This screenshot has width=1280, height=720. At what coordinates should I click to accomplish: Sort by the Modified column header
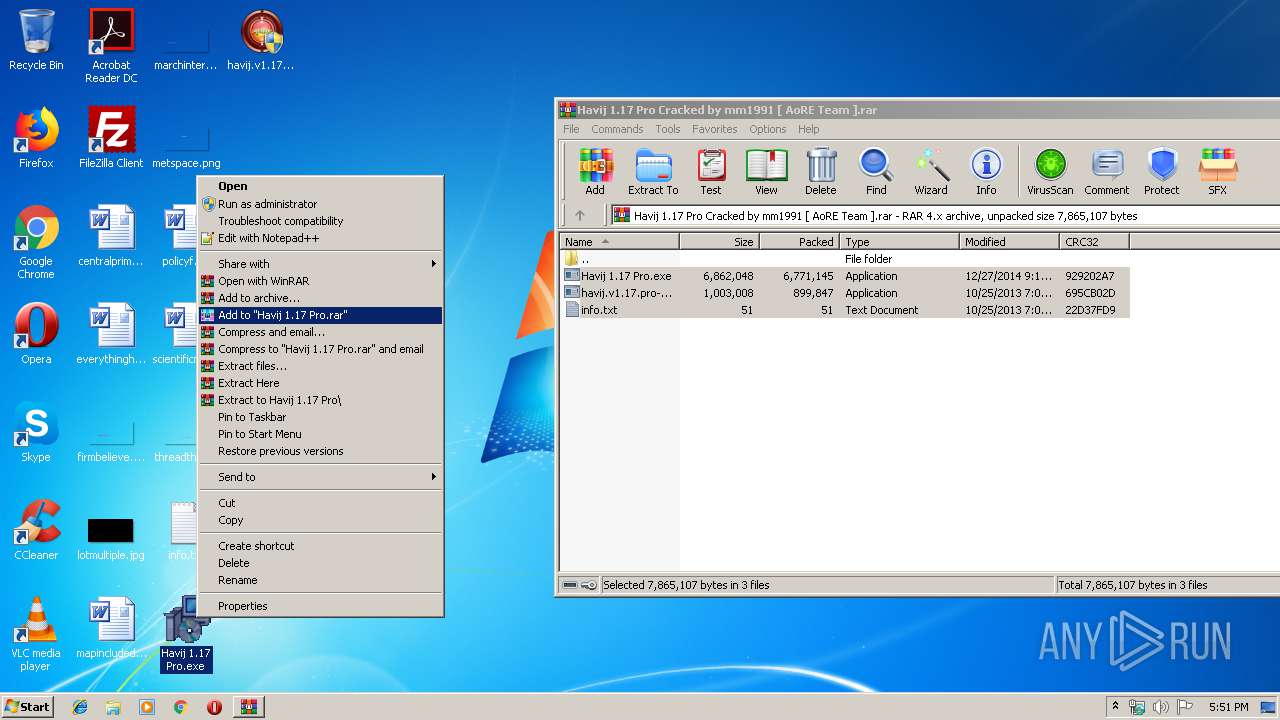(x=1010, y=241)
